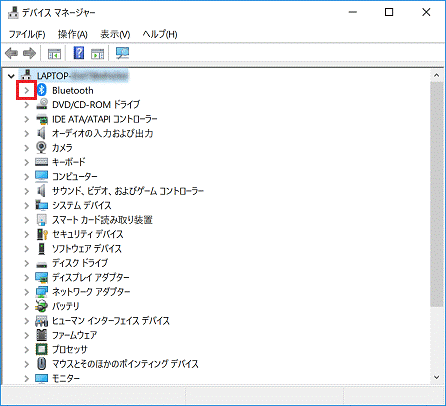Select the オーディオの入力および出力 label
The height and width of the screenshot is (406, 446).
[x=103, y=133]
